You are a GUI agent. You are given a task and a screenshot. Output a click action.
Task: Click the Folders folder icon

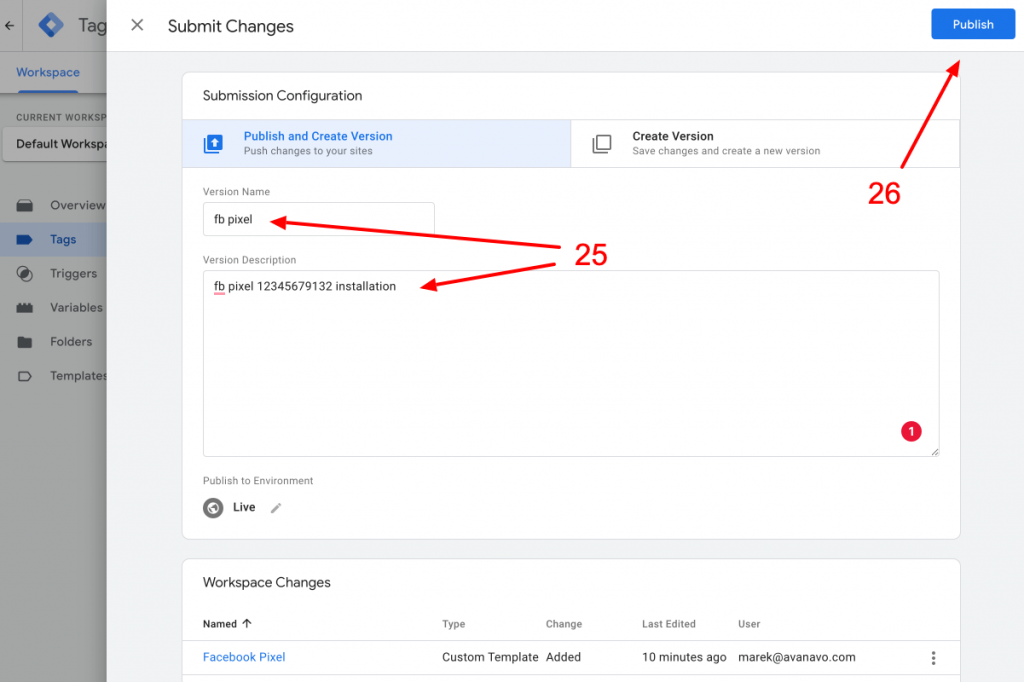point(25,342)
